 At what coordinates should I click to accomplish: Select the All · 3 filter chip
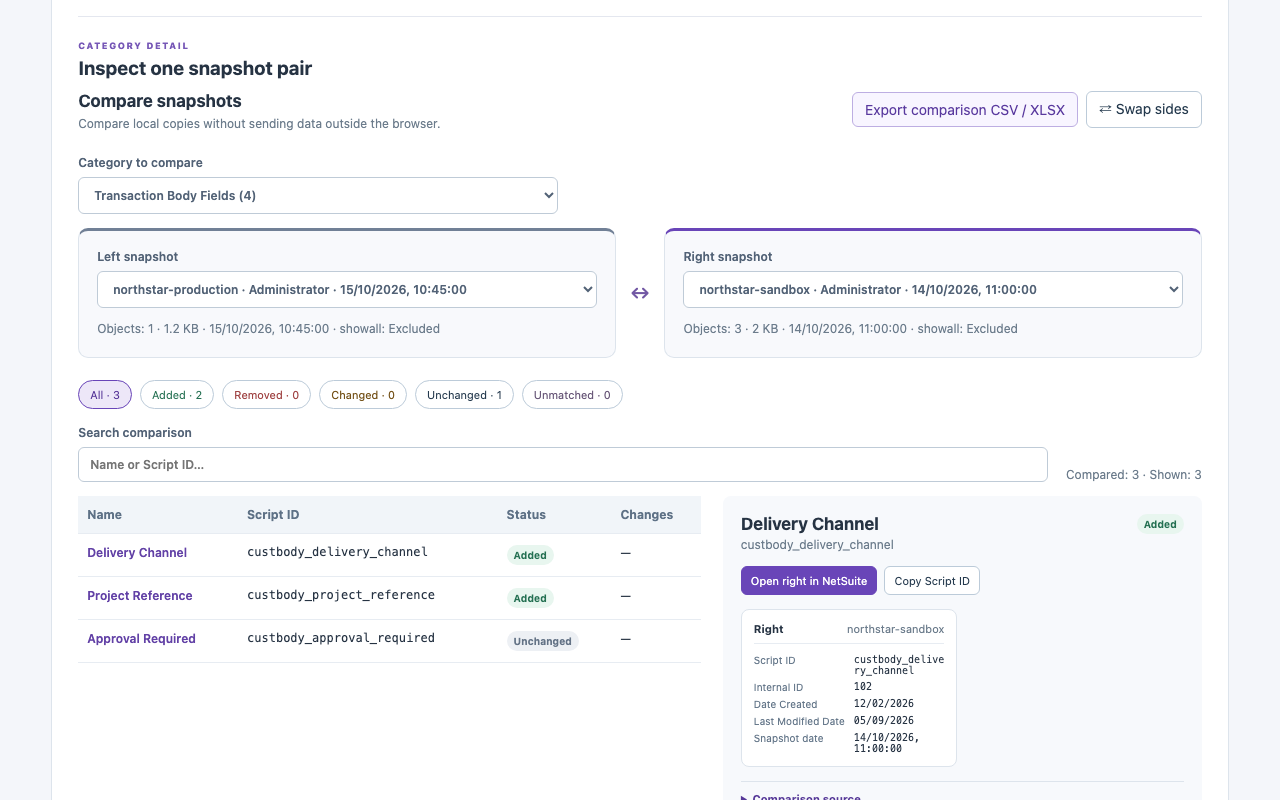click(105, 395)
